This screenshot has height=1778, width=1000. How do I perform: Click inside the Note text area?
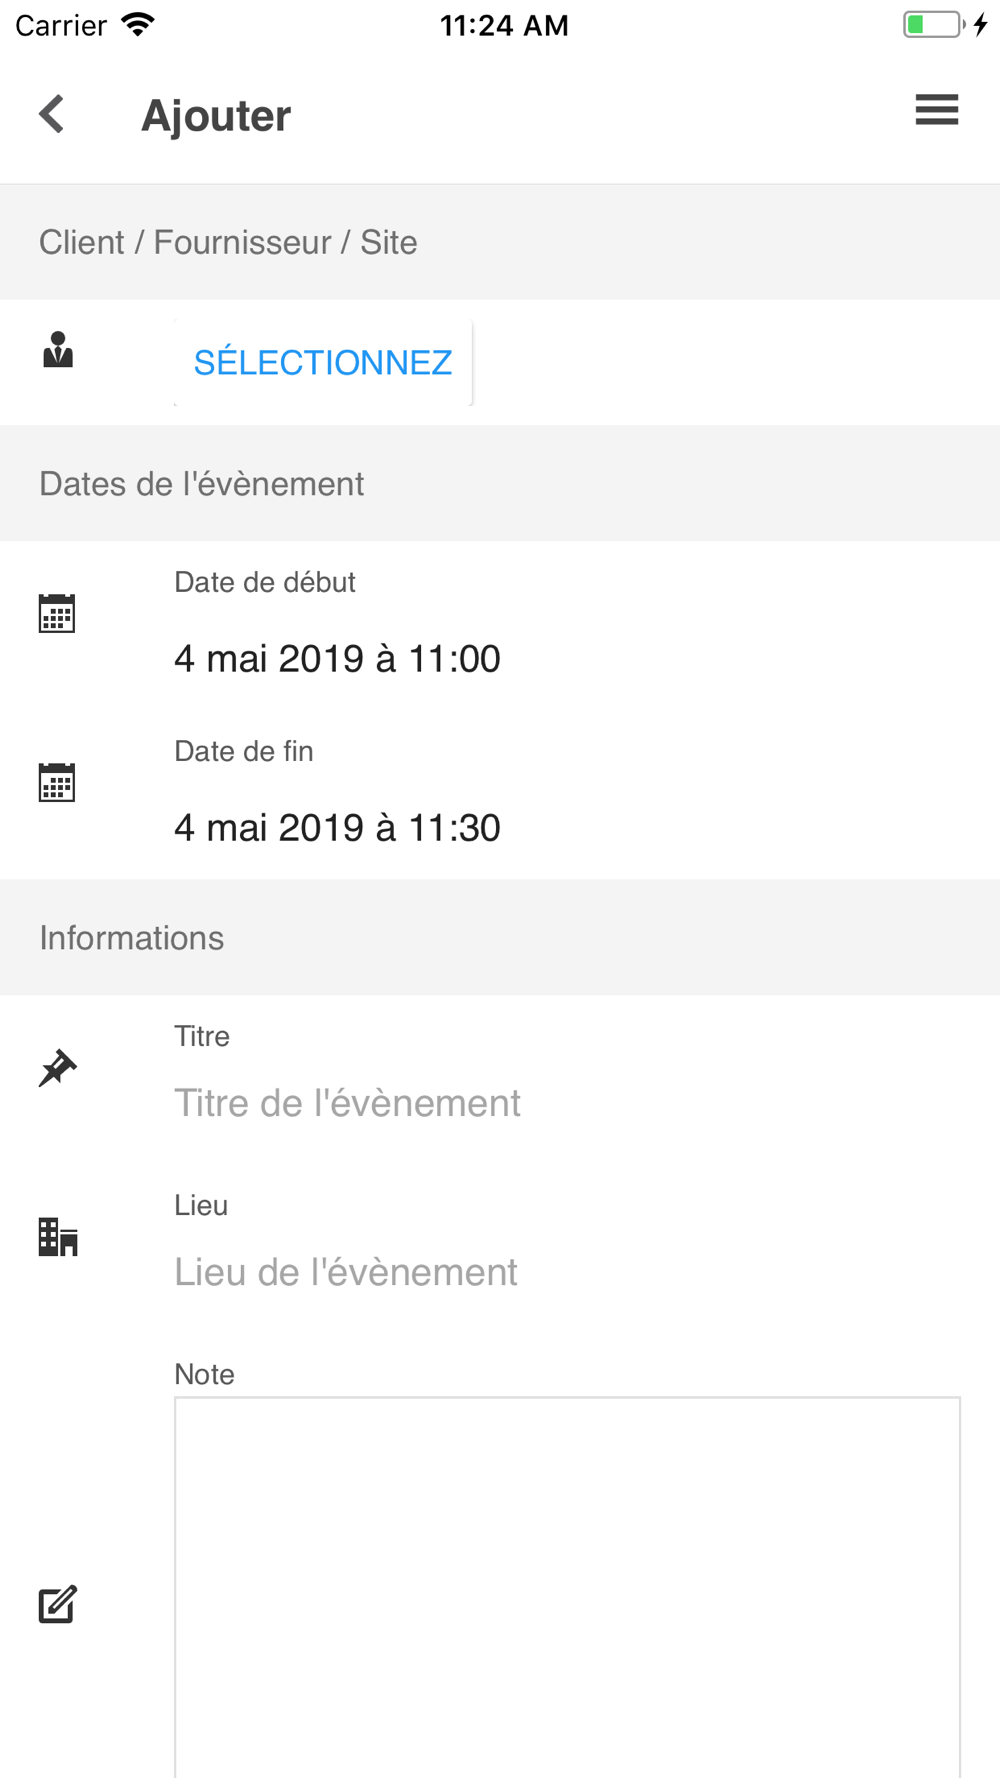point(567,1585)
